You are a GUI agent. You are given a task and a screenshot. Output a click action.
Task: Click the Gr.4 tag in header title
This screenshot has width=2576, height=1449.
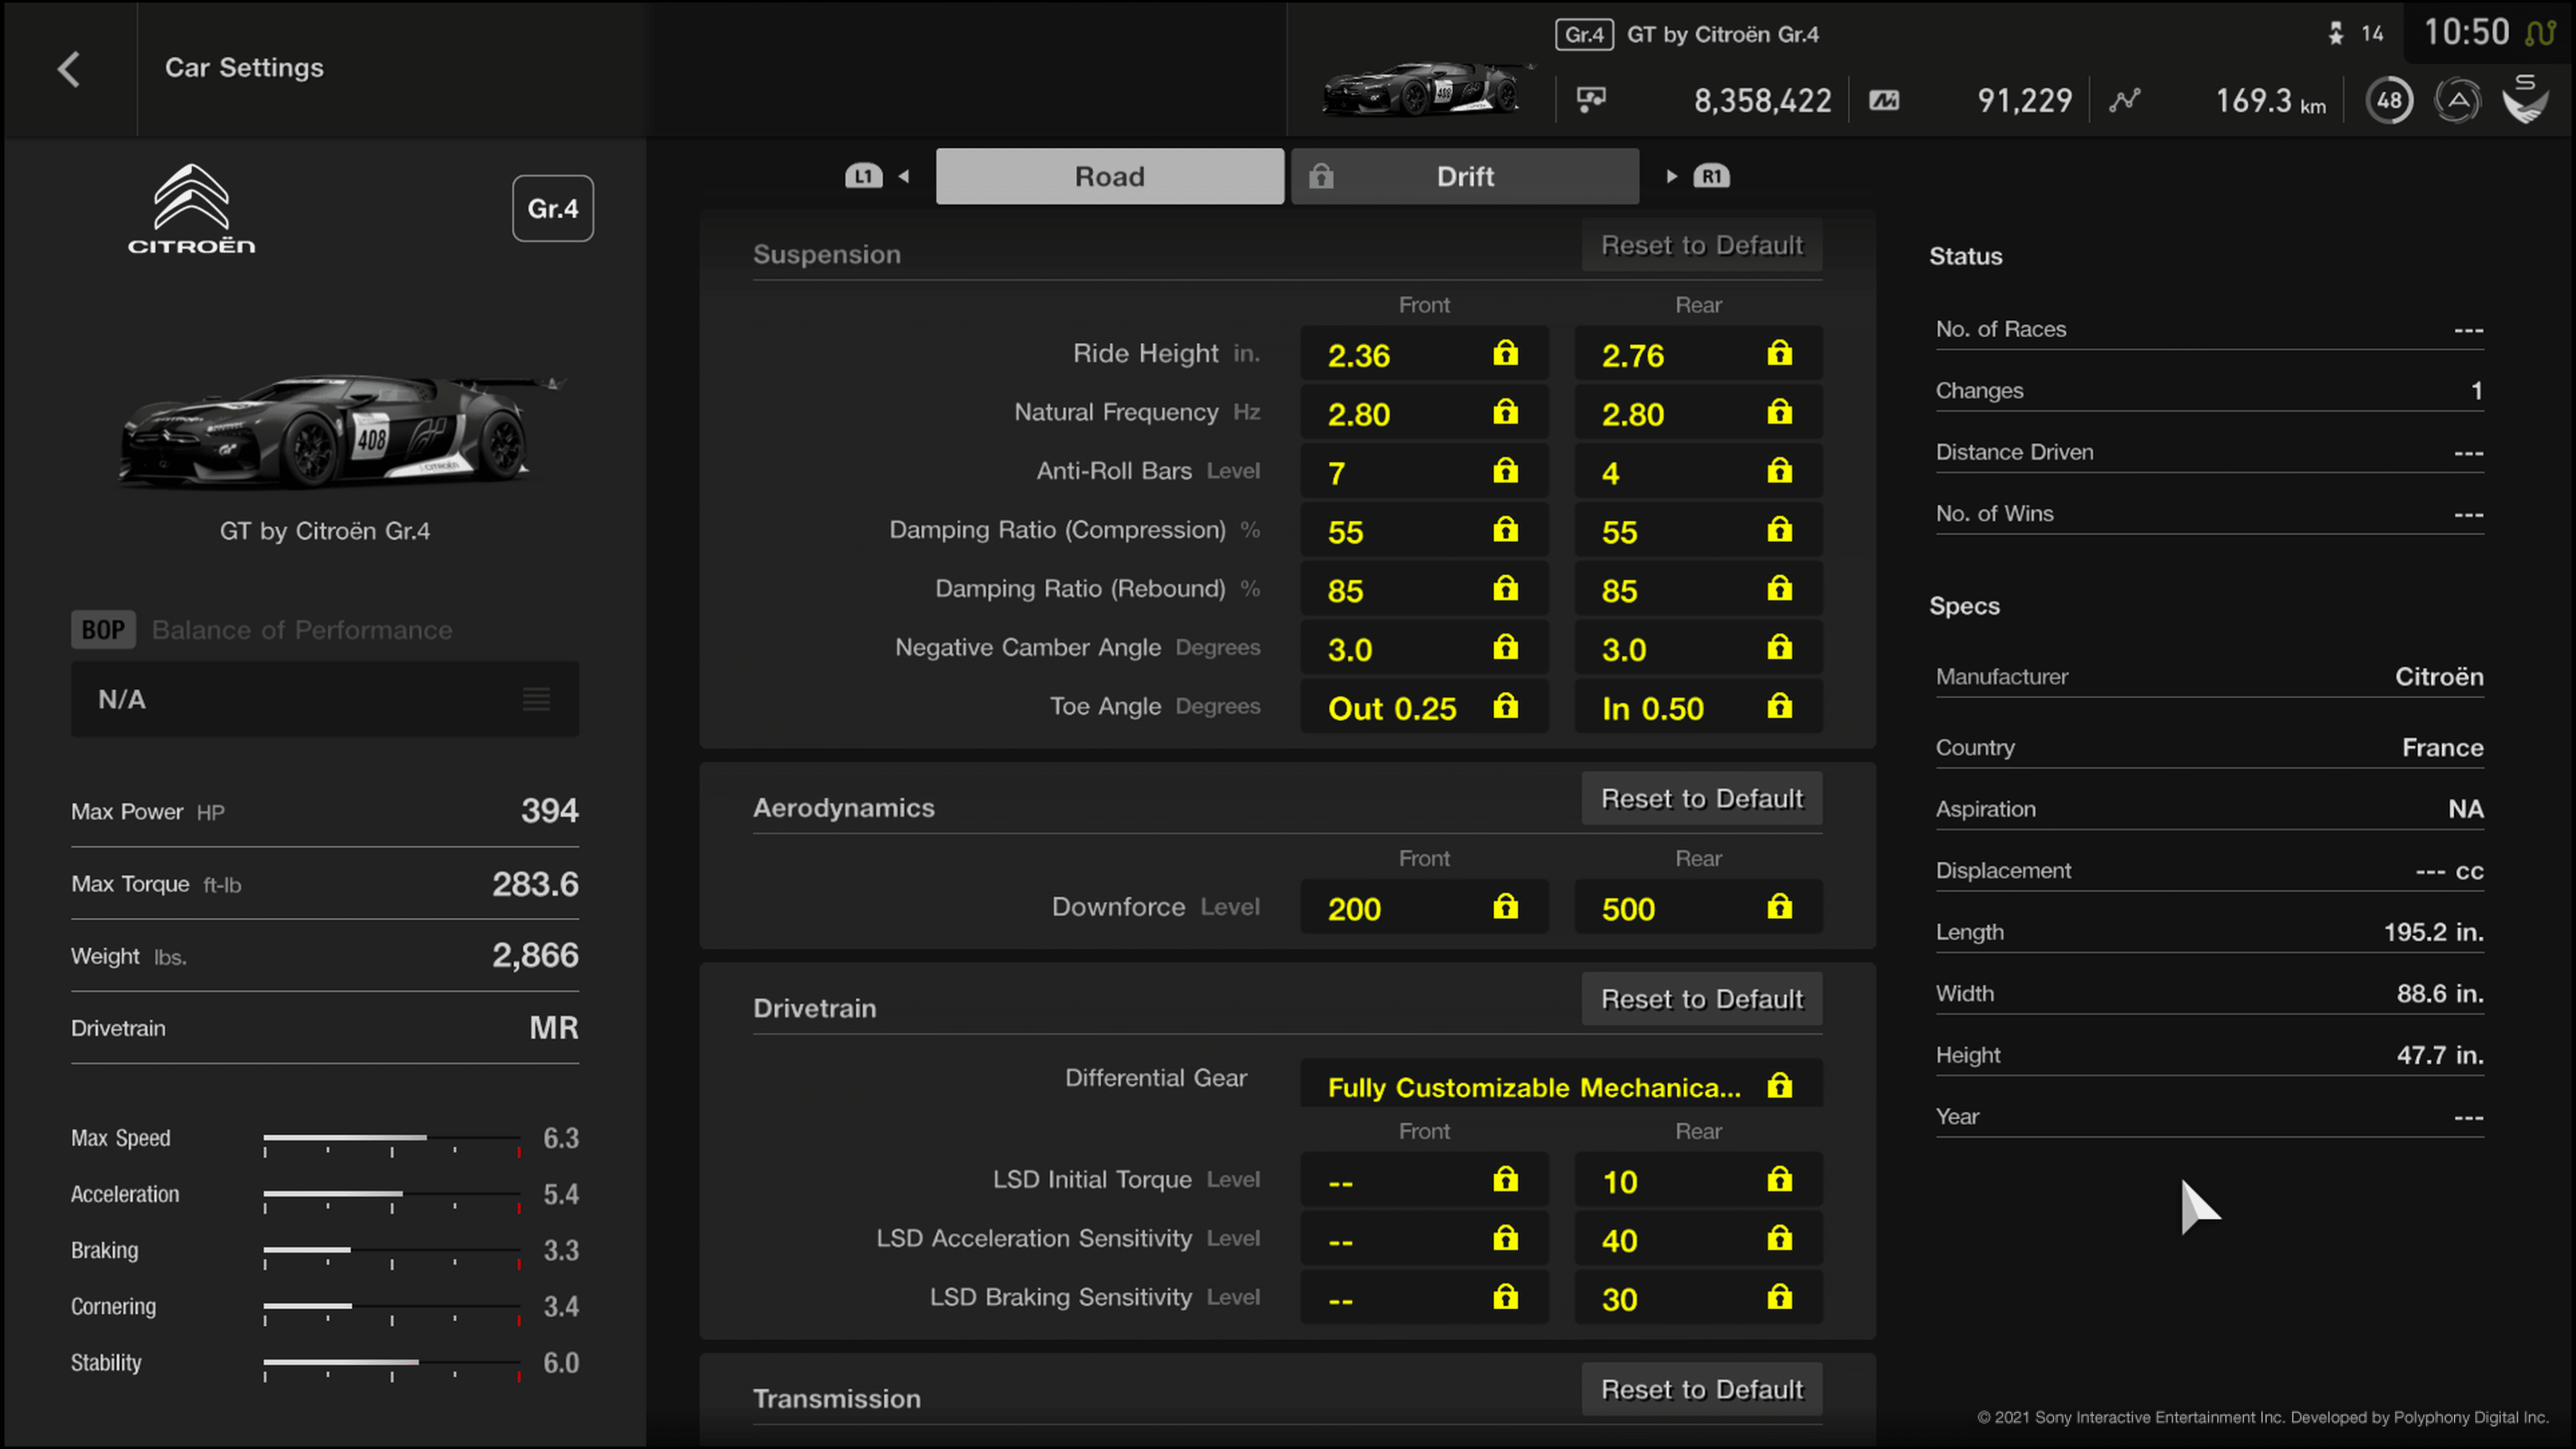pyautogui.click(x=1584, y=35)
